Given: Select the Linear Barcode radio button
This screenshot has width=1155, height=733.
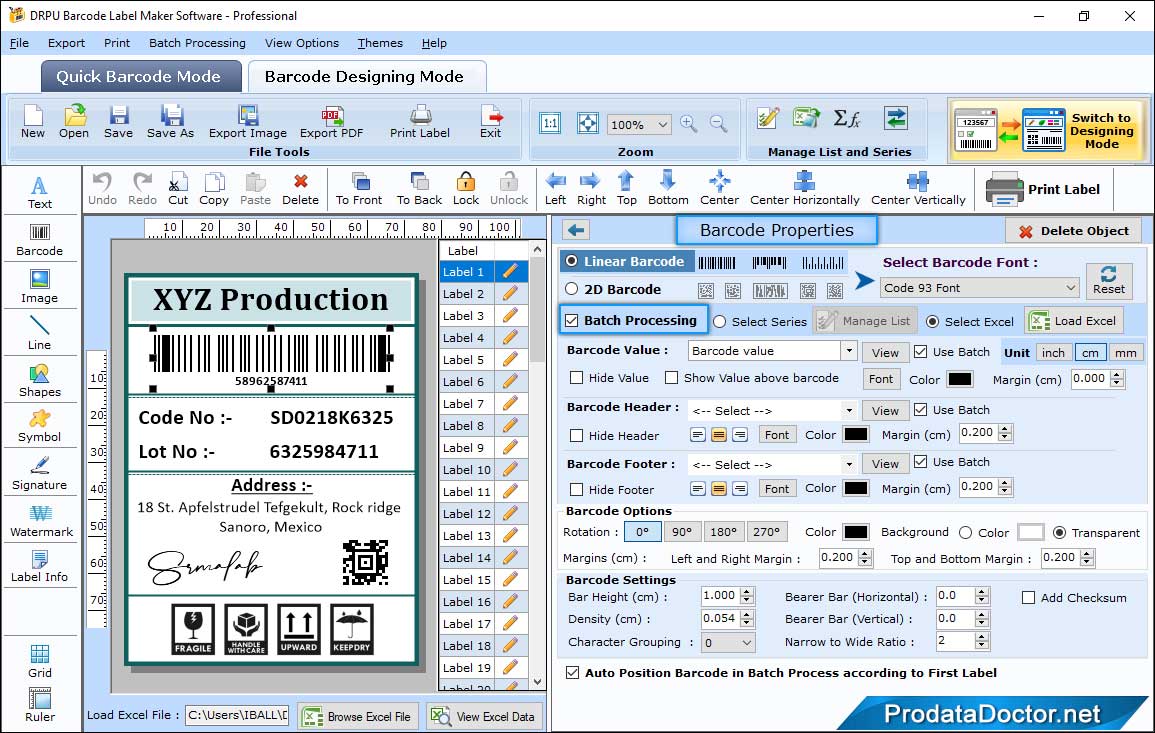Looking at the screenshot, I should pyautogui.click(x=572, y=261).
